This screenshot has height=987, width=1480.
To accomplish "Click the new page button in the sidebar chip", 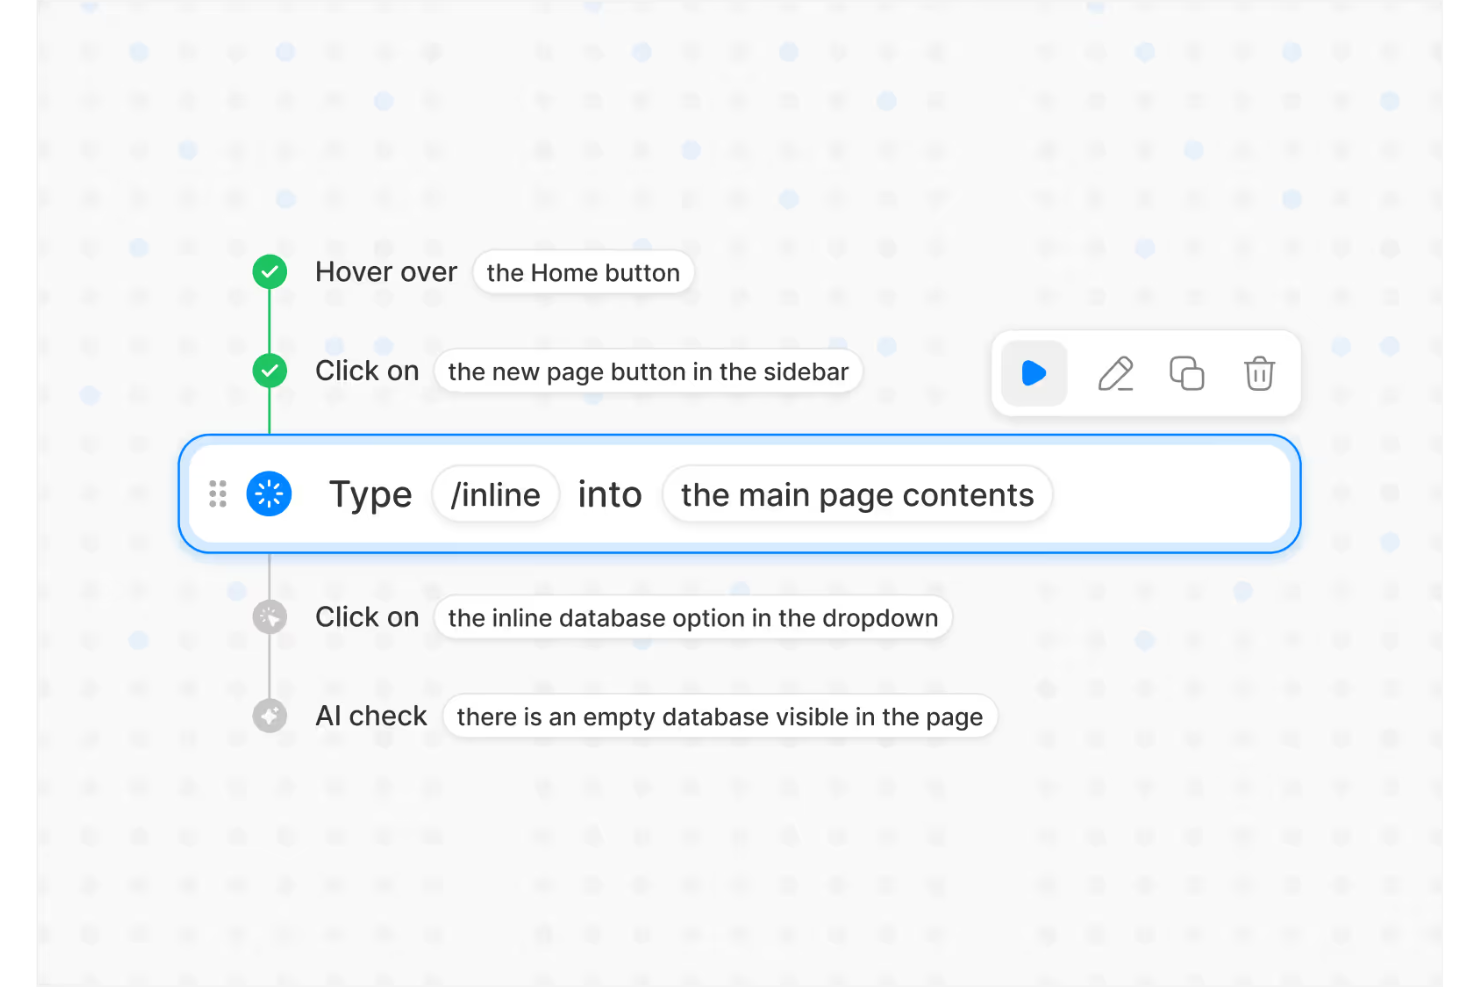I will pos(648,371).
